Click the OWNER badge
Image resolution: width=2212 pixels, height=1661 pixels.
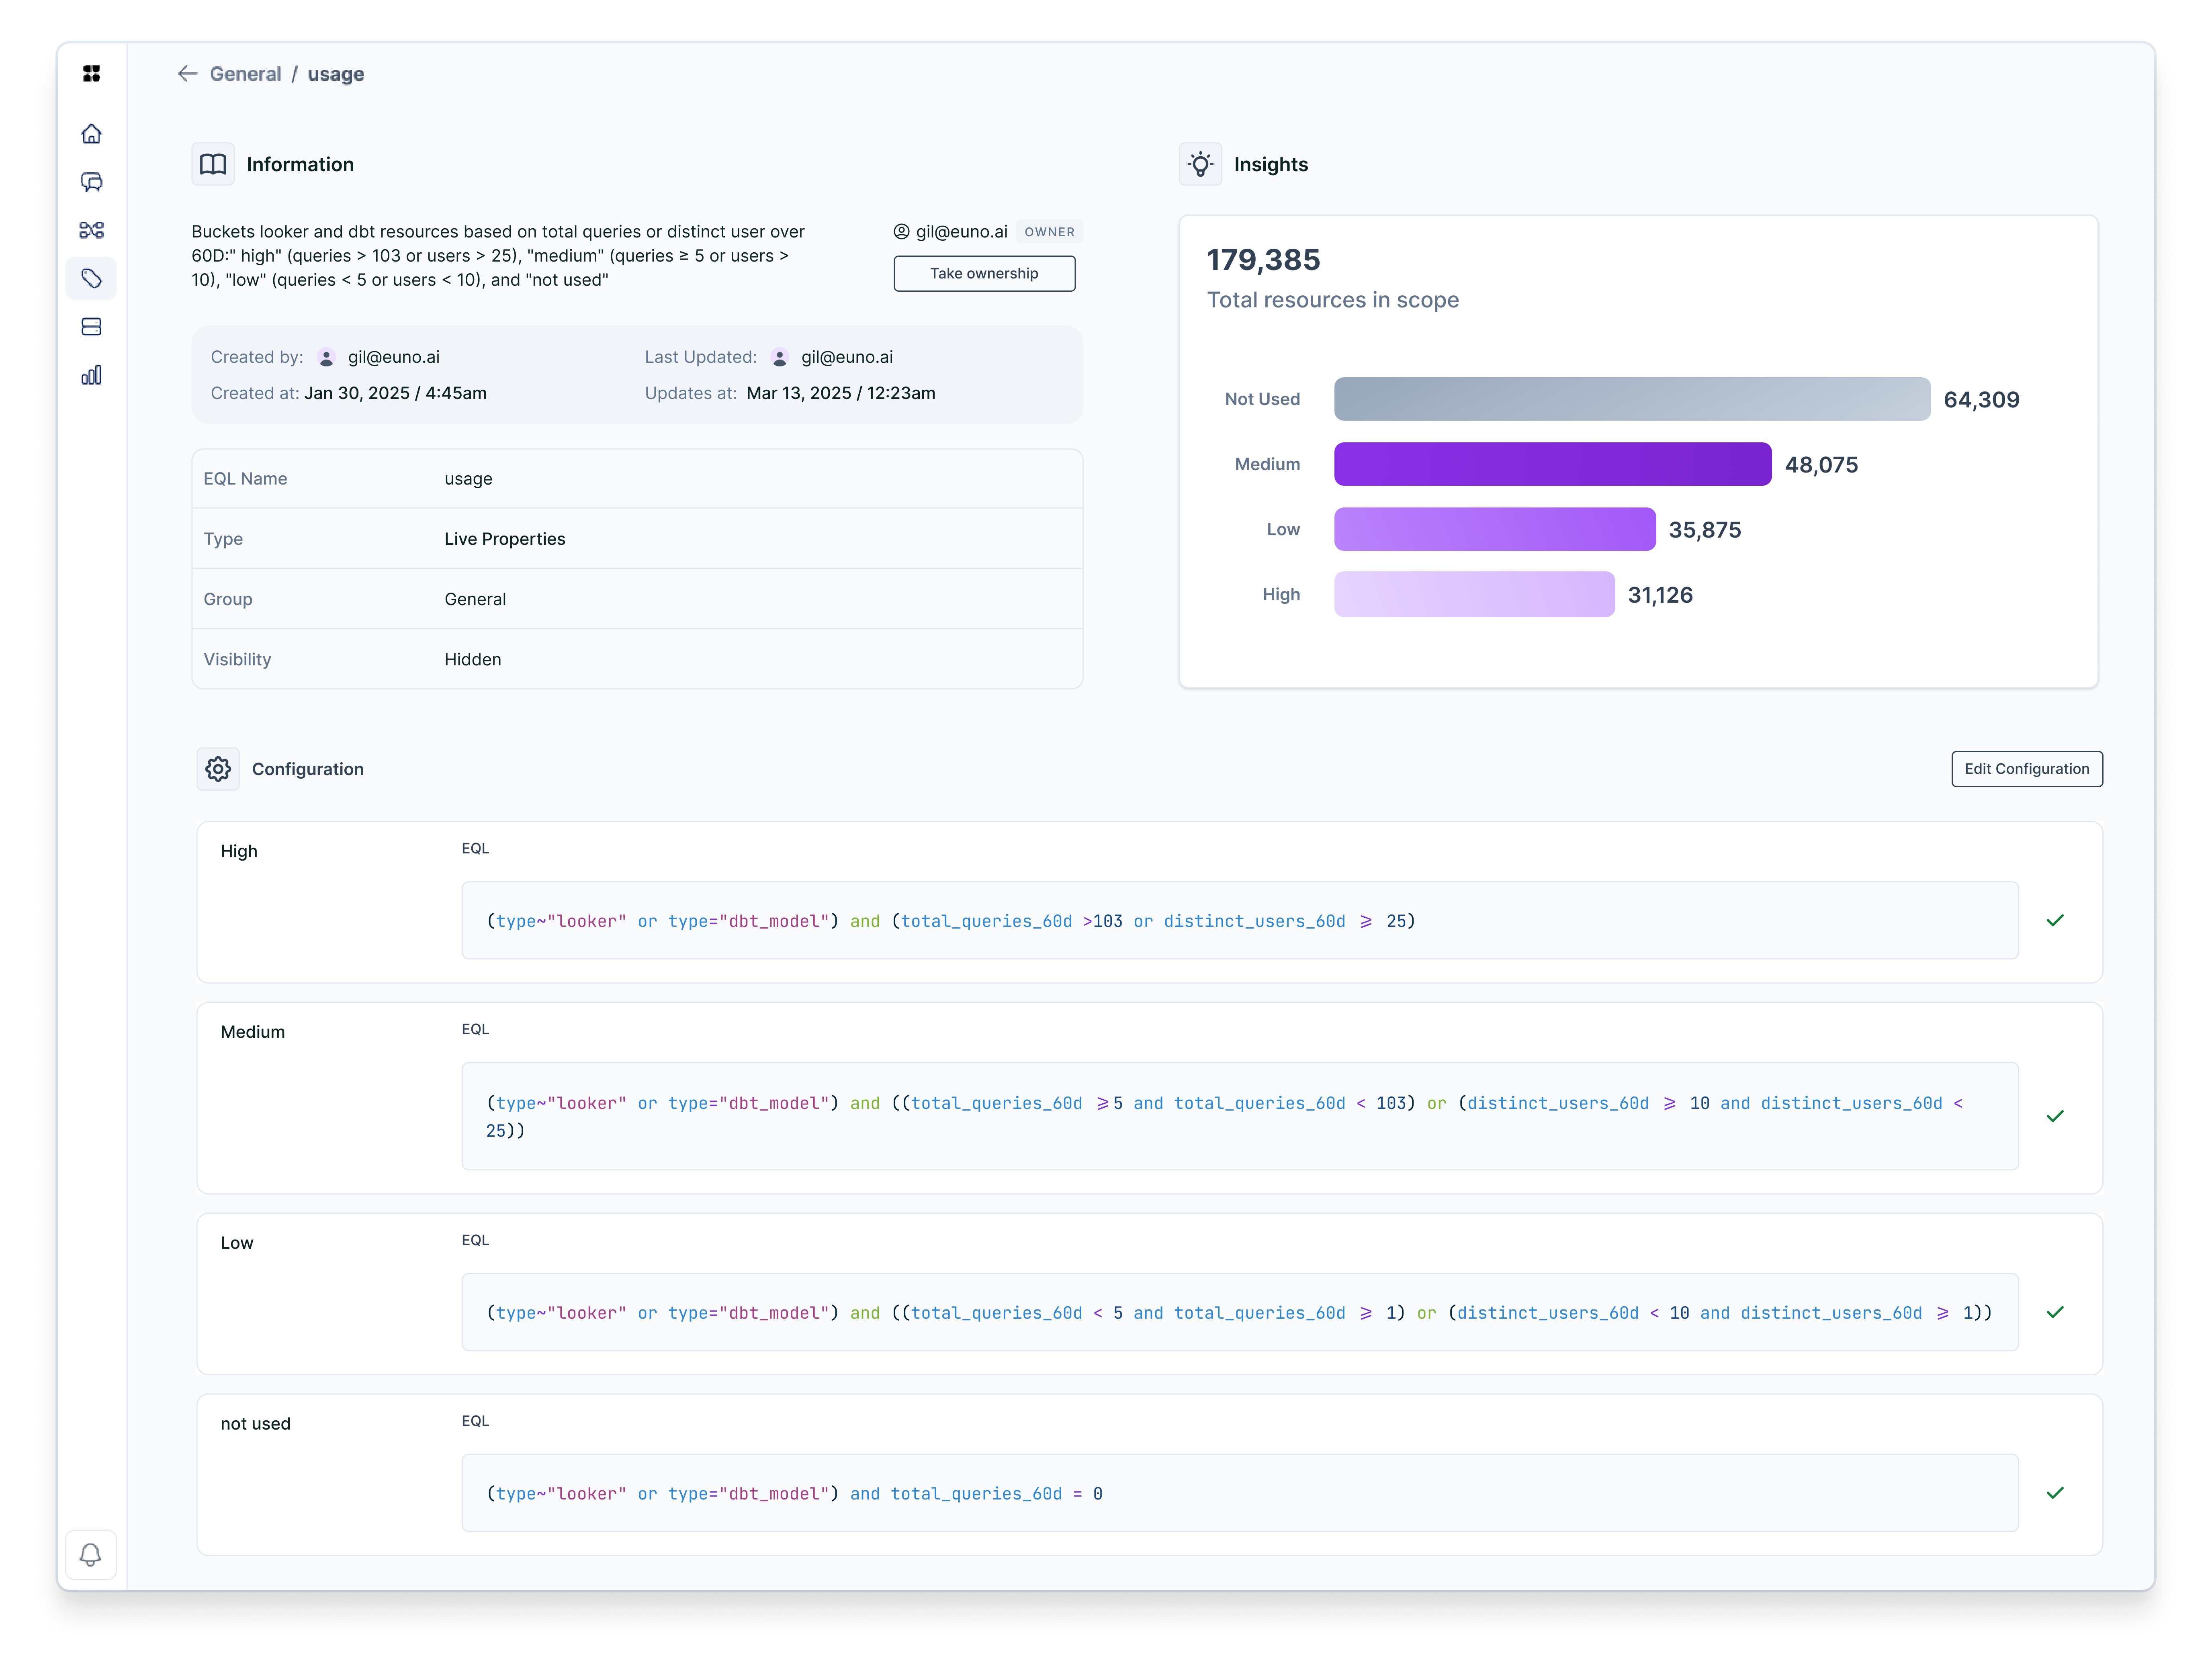[x=1049, y=232]
